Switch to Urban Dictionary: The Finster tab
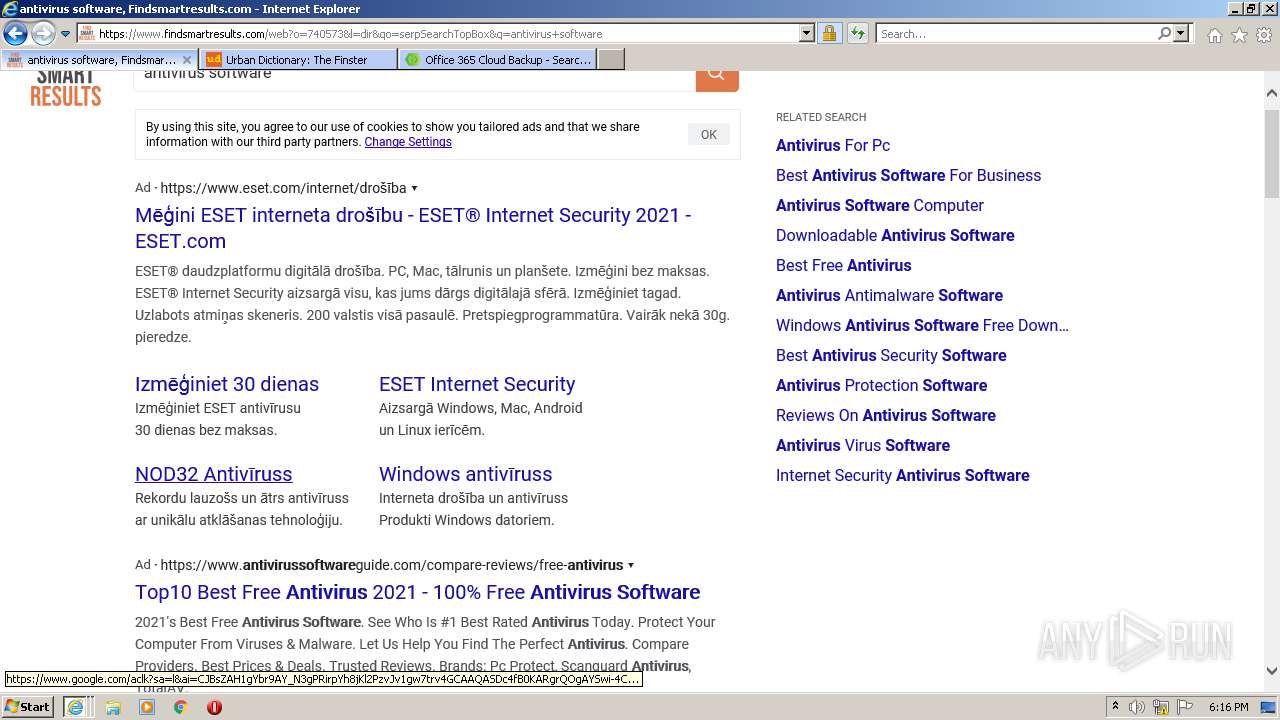This screenshot has height=720, width=1280. tap(297, 60)
